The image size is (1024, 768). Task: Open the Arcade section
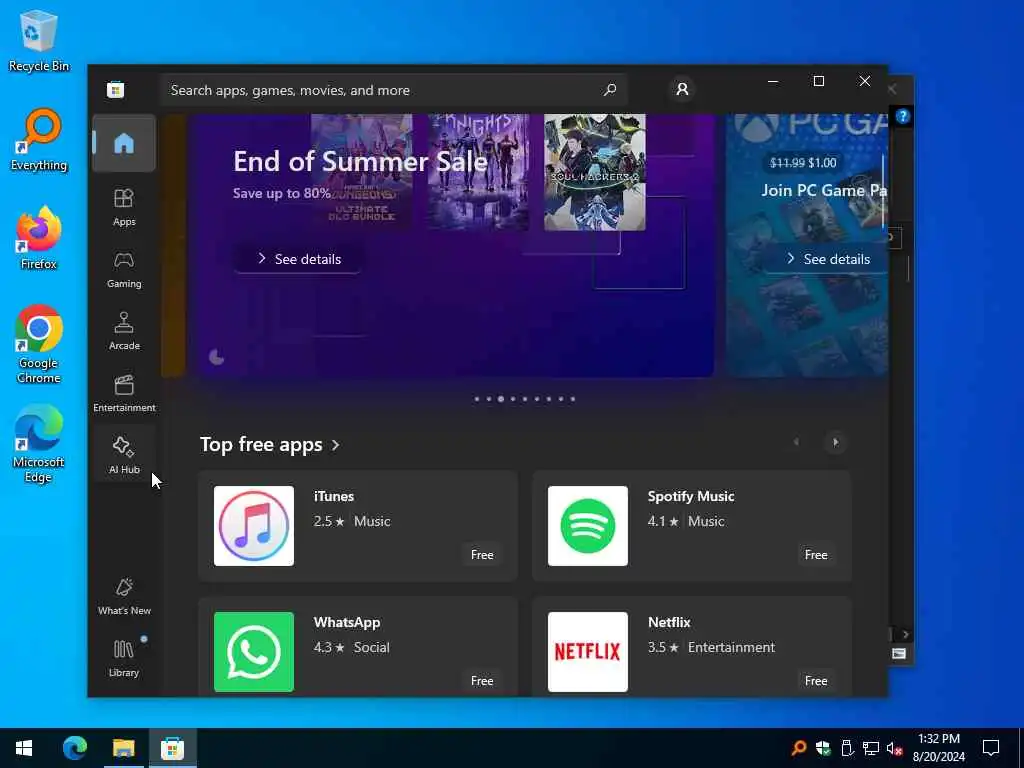click(x=124, y=331)
